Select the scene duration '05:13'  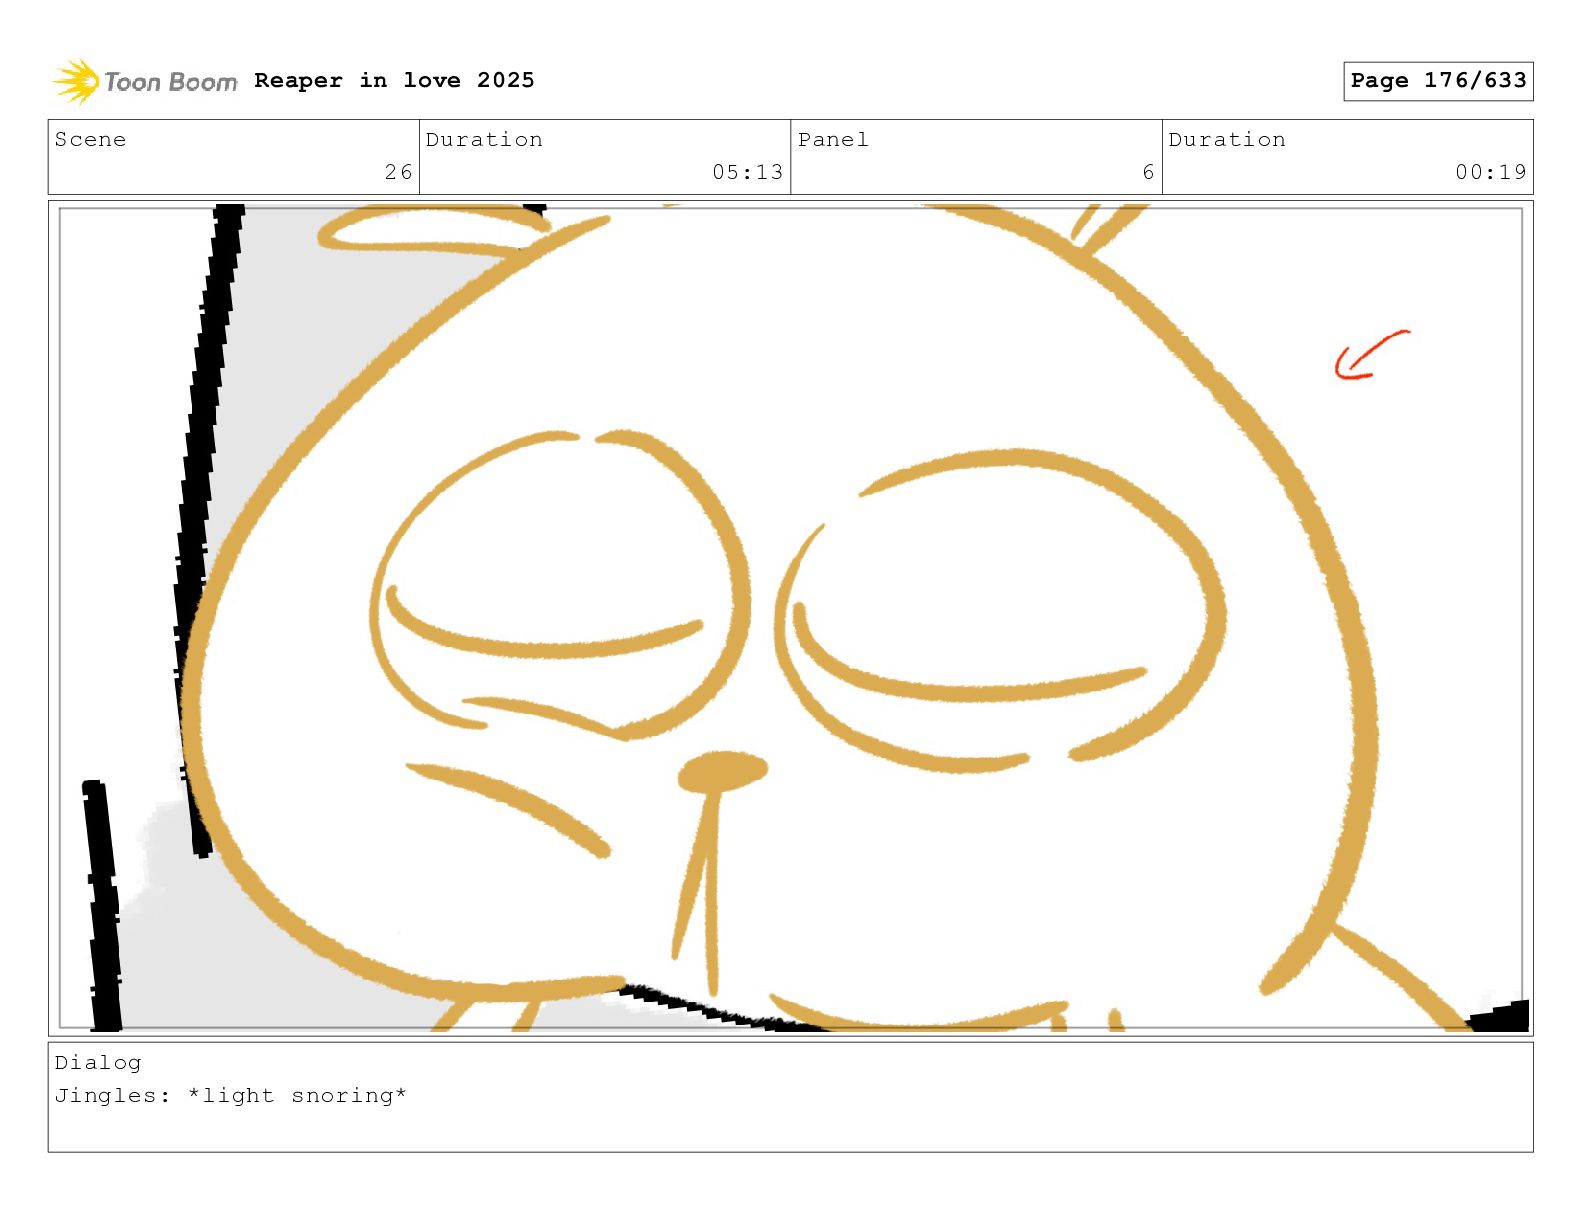747,172
